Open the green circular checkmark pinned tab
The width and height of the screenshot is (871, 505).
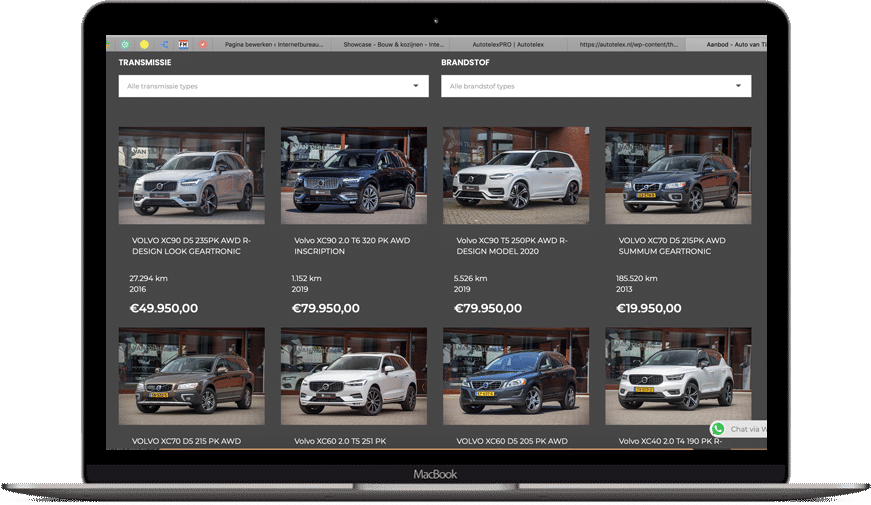click(x=126, y=44)
